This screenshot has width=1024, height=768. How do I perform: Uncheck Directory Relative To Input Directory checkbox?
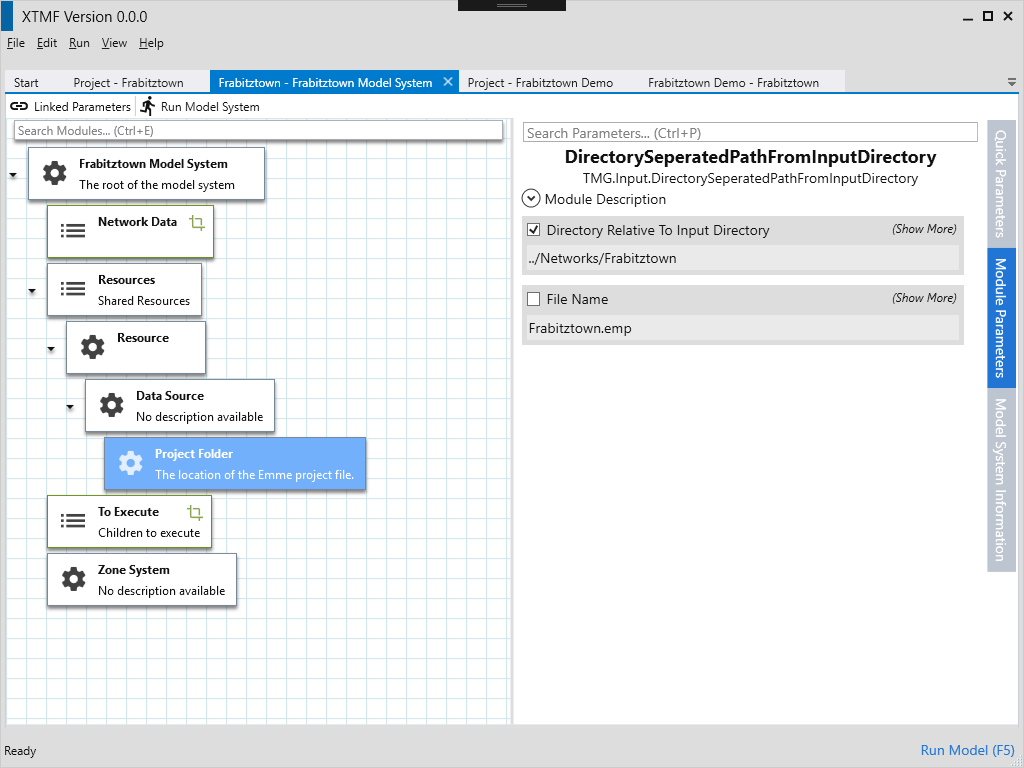pyautogui.click(x=534, y=230)
